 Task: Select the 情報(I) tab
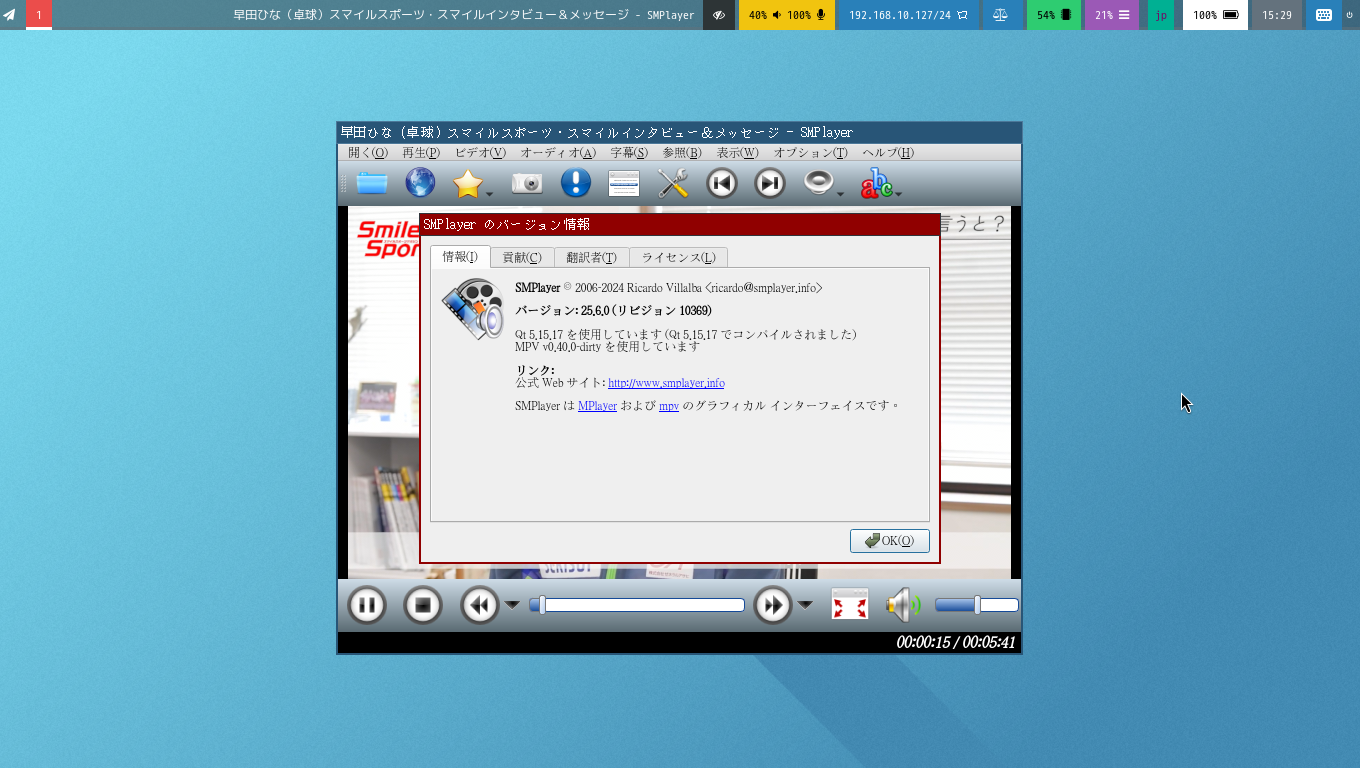tap(461, 257)
